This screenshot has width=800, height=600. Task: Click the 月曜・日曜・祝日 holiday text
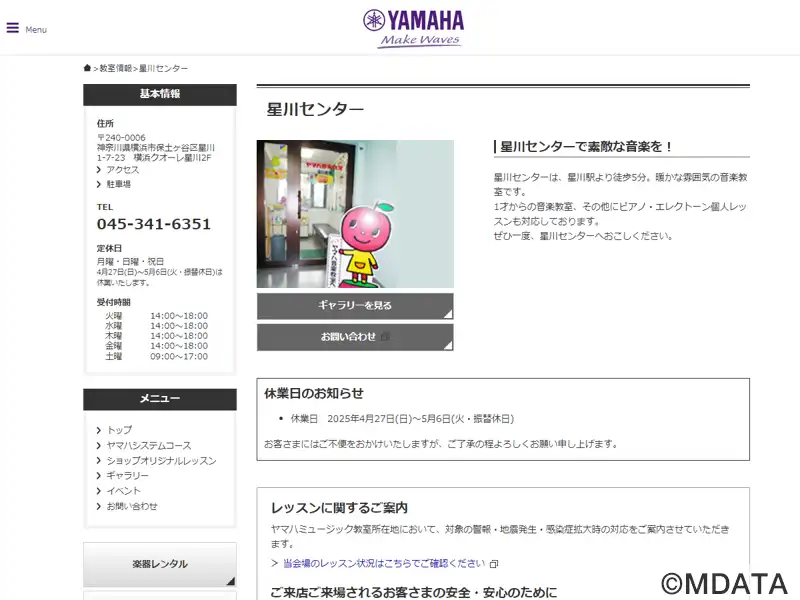pos(130,261)
